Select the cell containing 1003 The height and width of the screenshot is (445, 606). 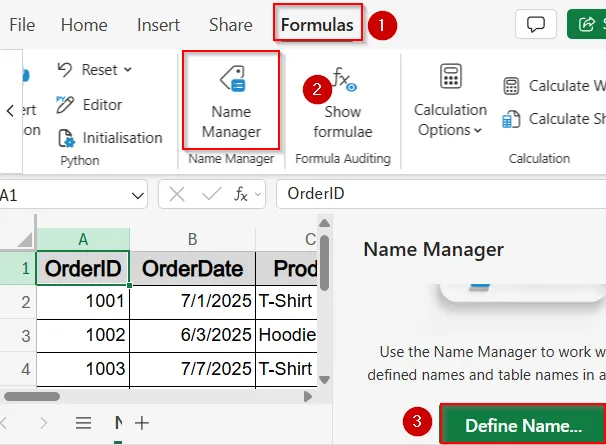[x=83, y=369]
